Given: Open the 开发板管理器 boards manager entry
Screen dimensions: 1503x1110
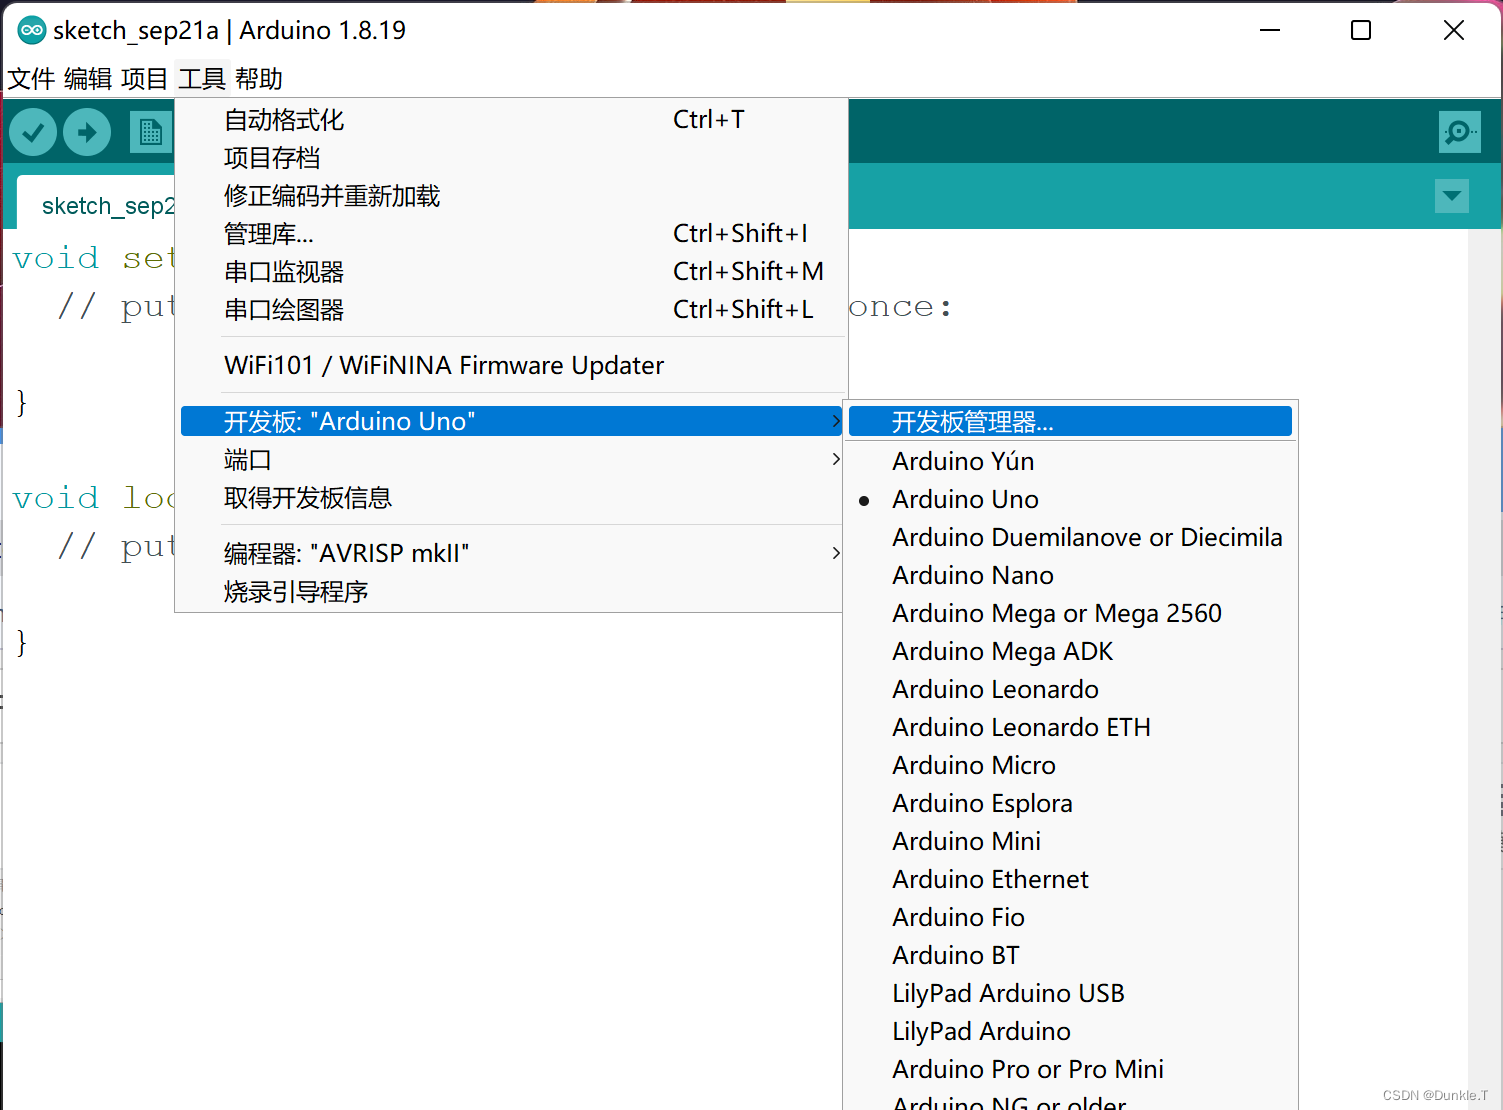Looking at the screenshot, I should click(x=1070, y=421).
